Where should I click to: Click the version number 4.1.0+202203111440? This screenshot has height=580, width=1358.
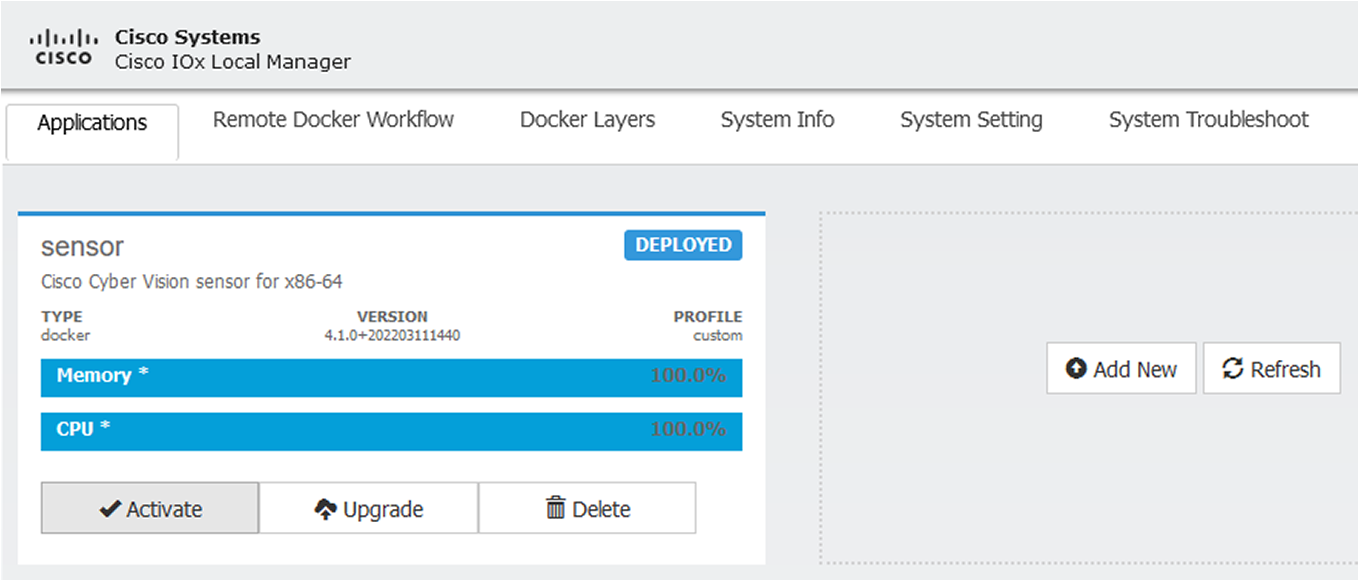tap(392, 335)
